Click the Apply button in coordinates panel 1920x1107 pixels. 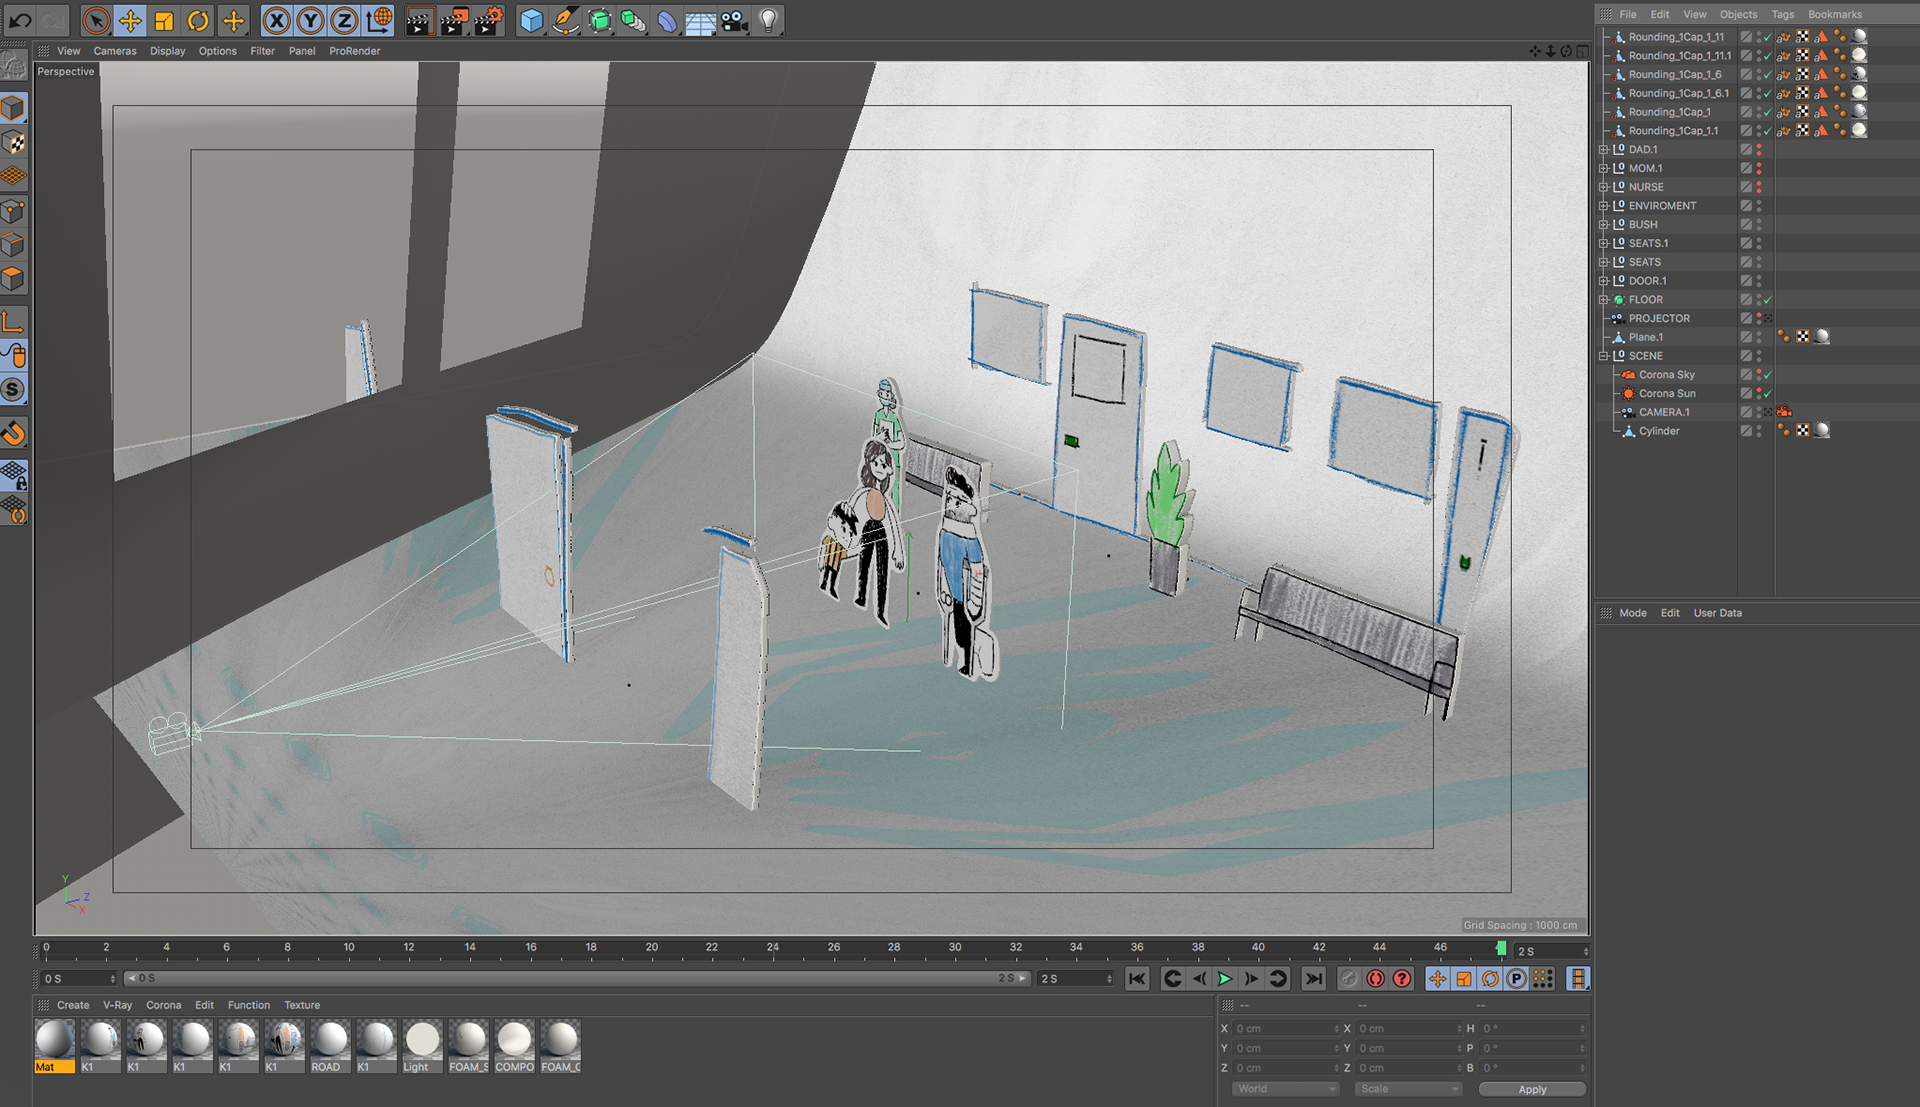(1531, 1089)
